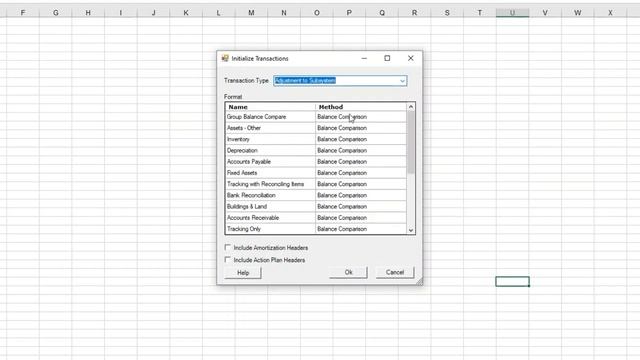The image size is (640, 360).
Task: Click the dialog resize grip corner
Action: pos(419,281)
